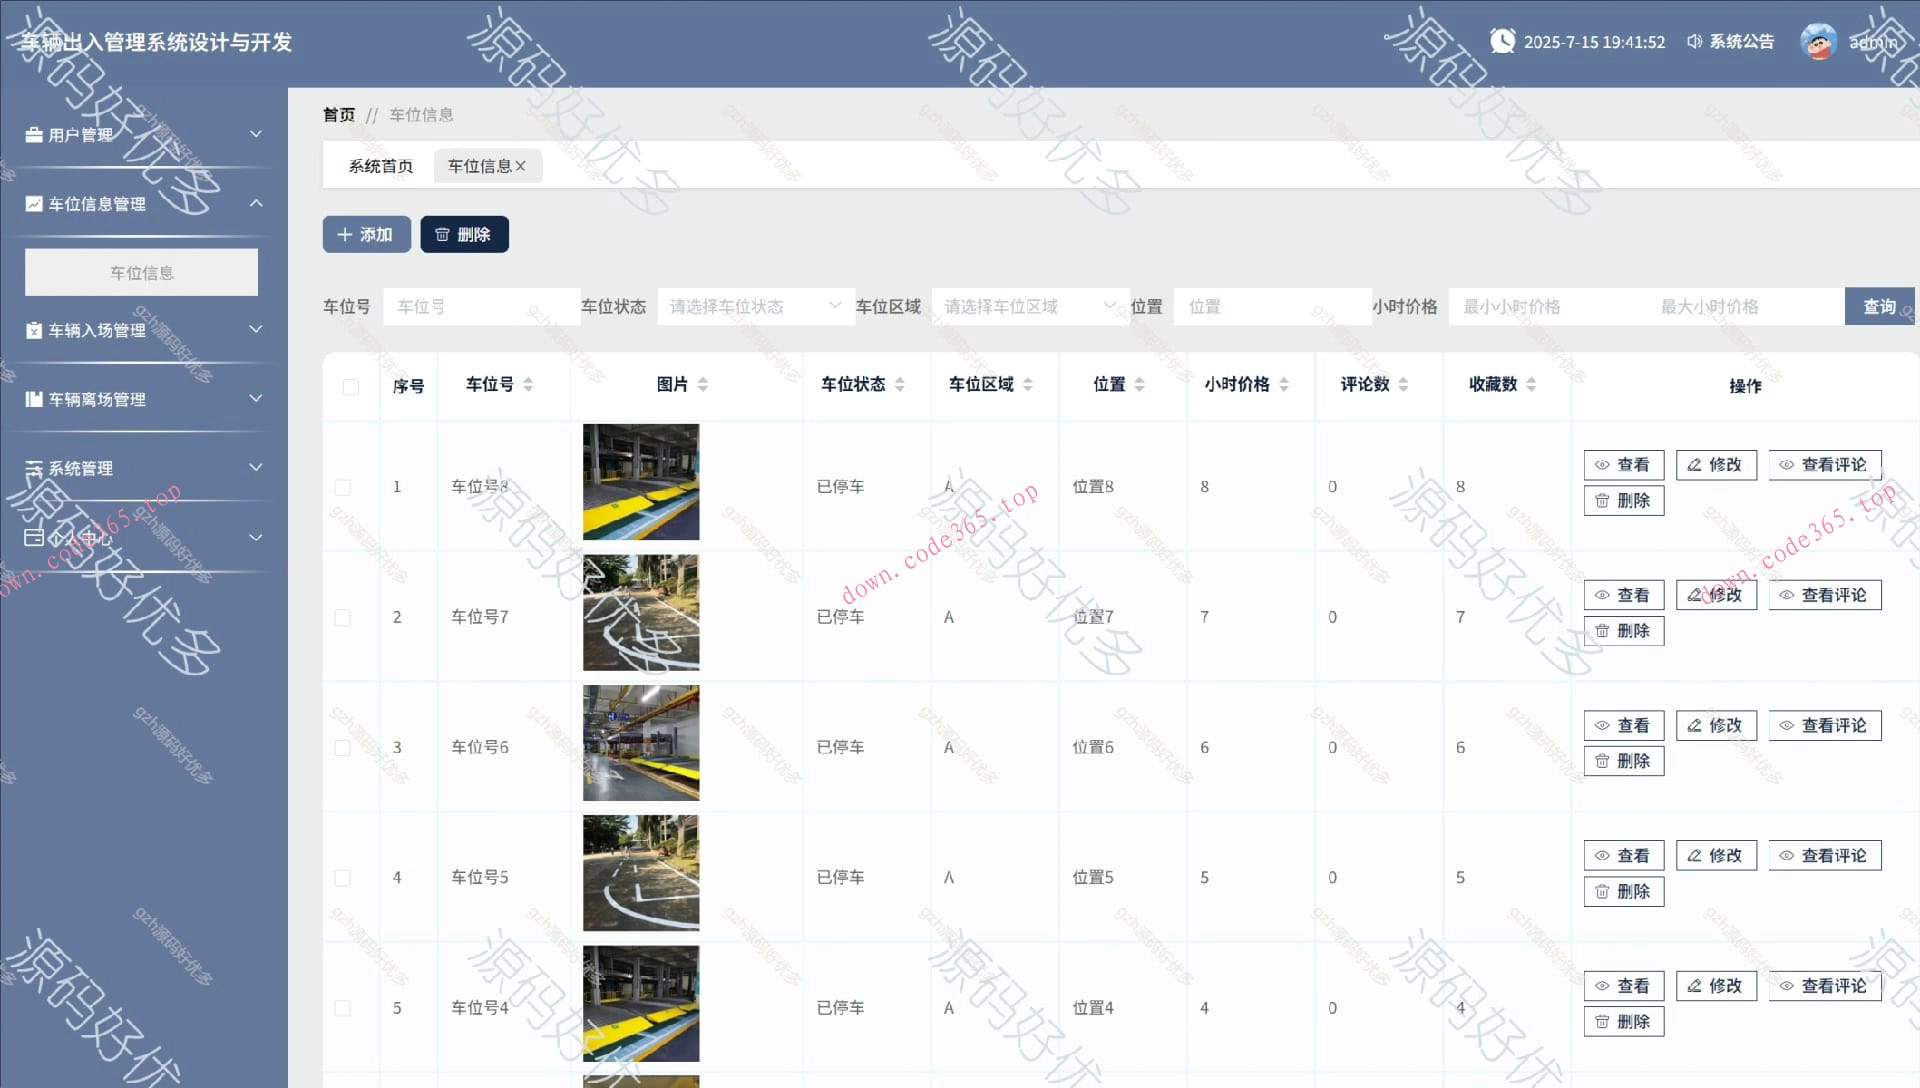Click the 车辆入场管理 clipboard icon
1920x1088 pixels.
(34, 330)
